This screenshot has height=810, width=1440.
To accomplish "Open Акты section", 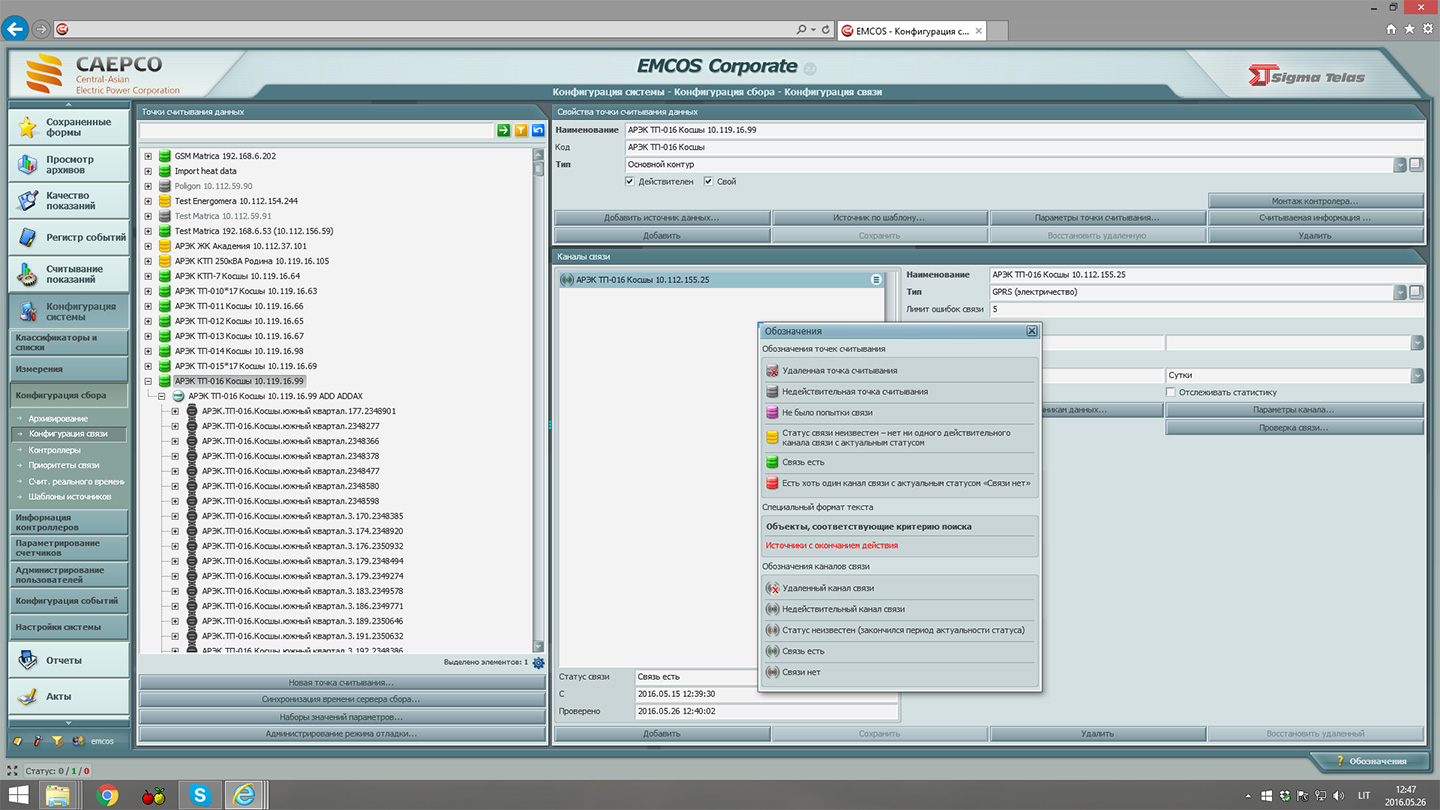I will 69,696.
